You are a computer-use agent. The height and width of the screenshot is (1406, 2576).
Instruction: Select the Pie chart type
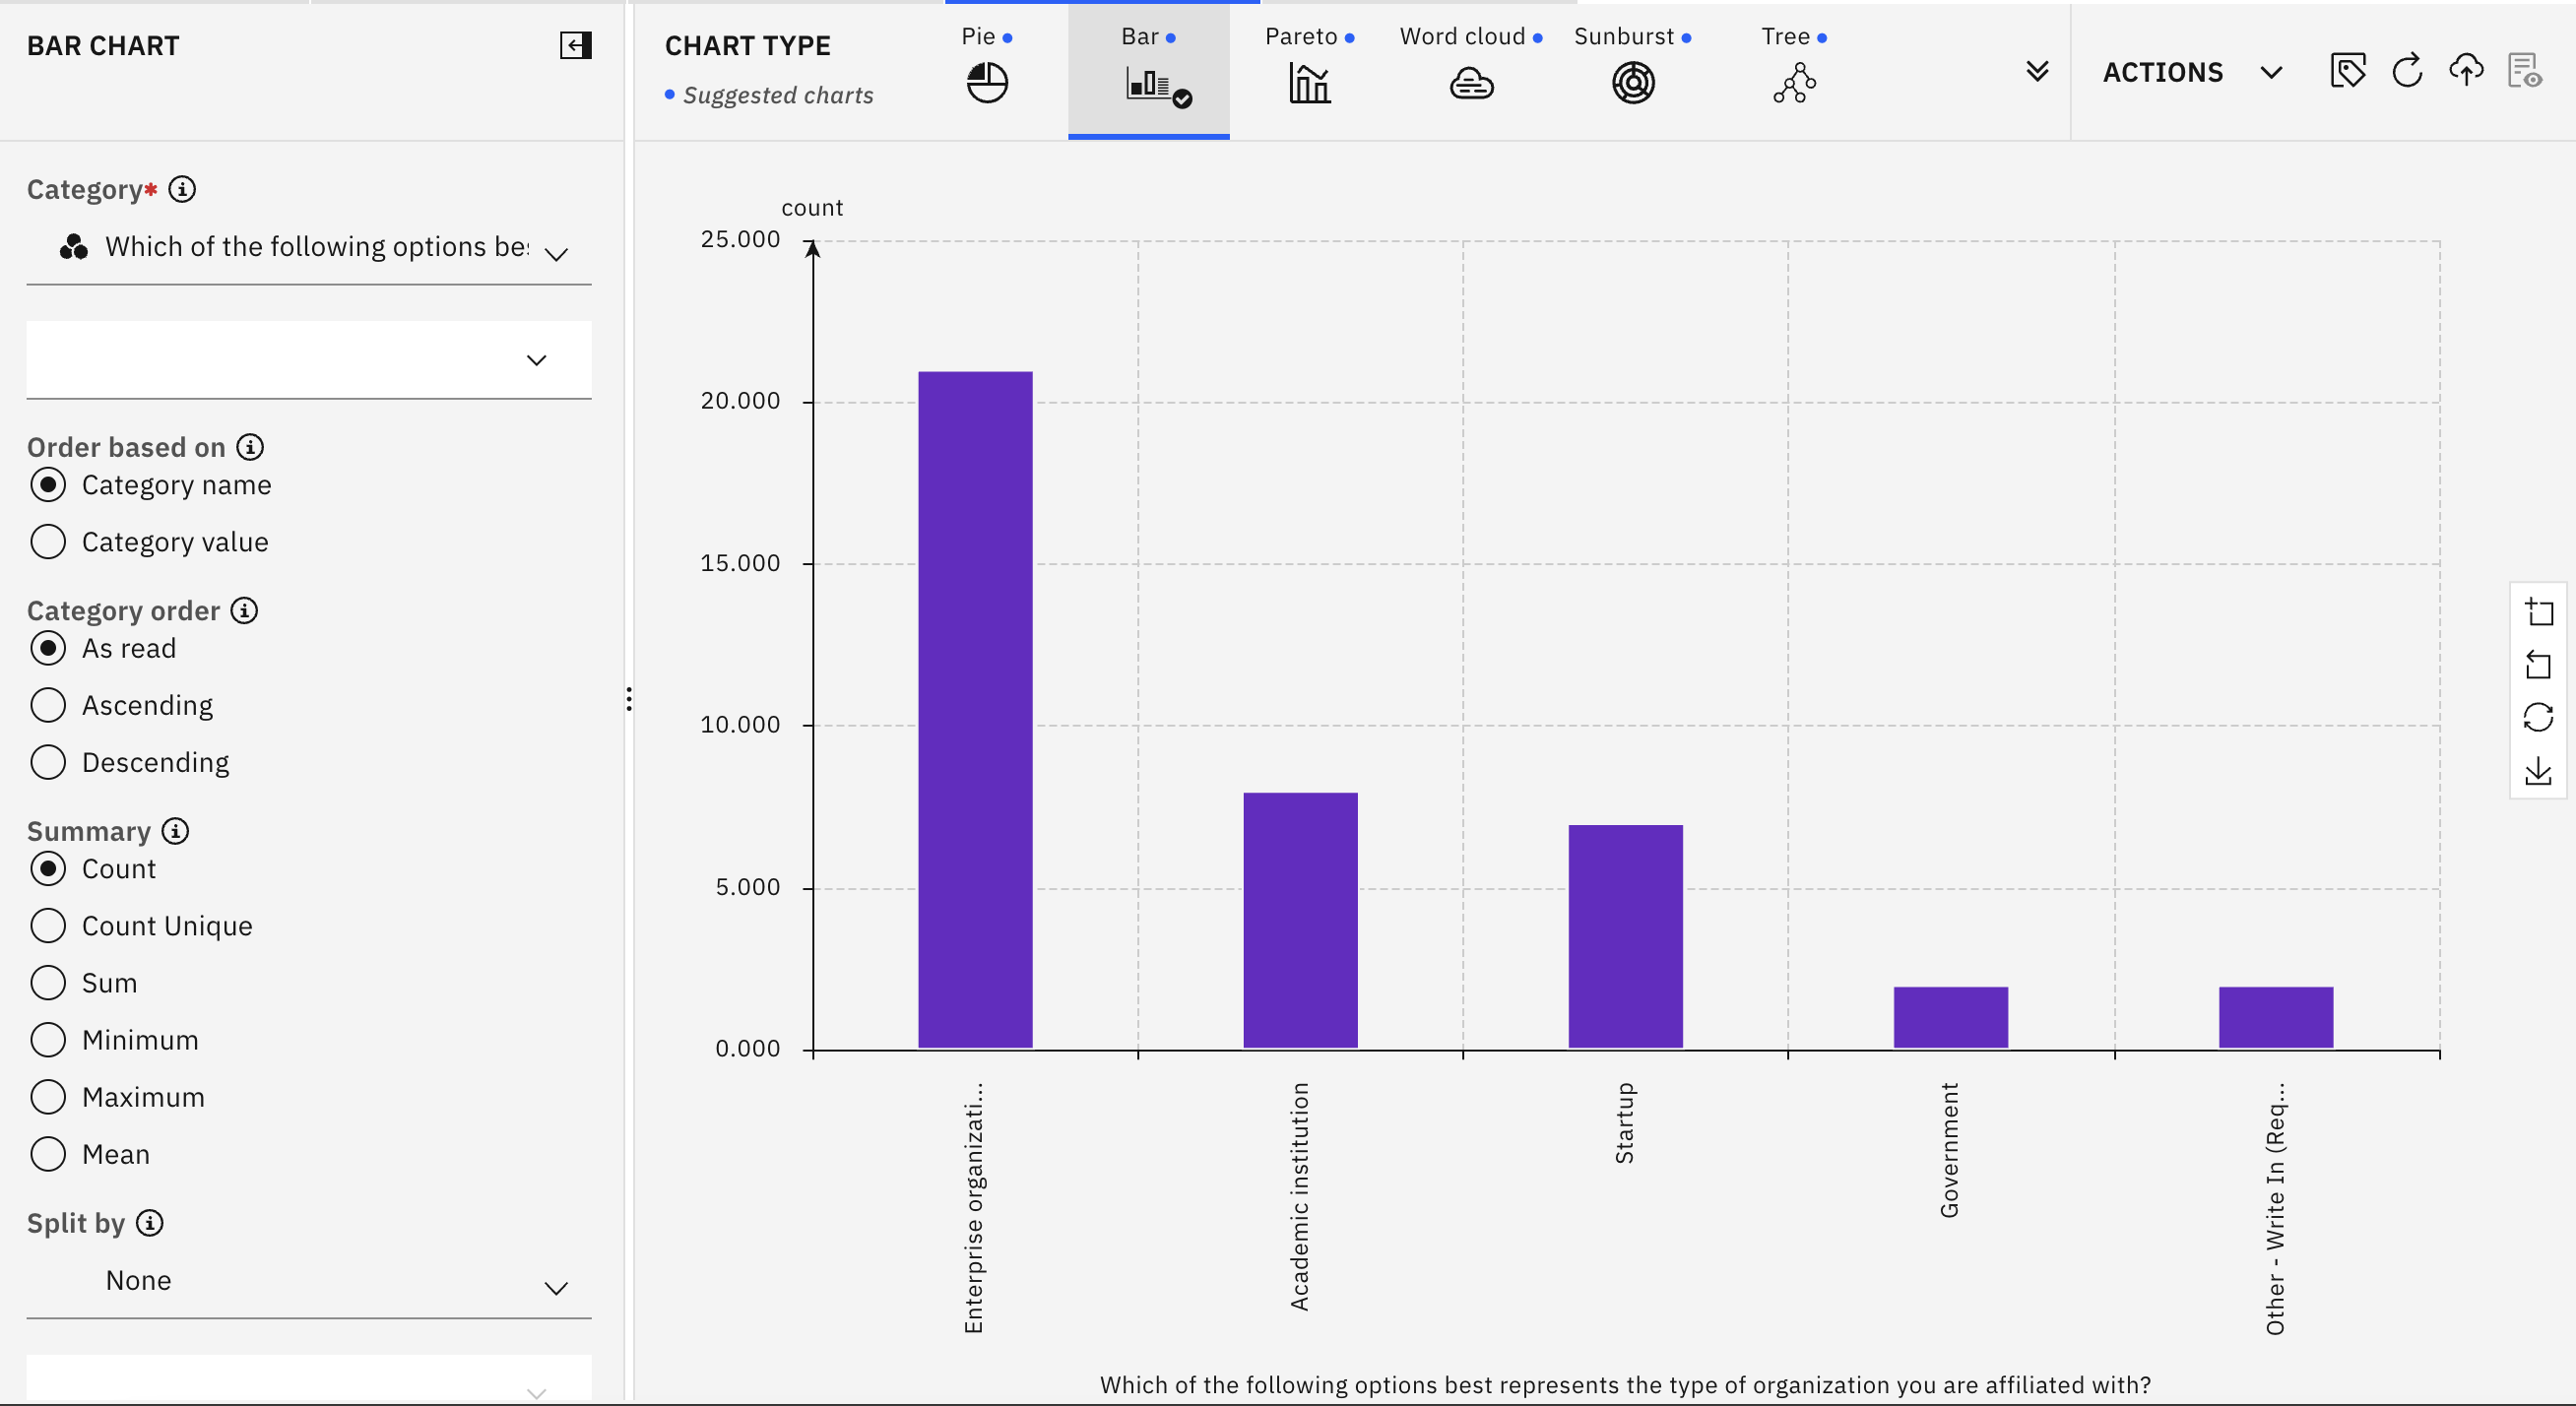(986, 82)
